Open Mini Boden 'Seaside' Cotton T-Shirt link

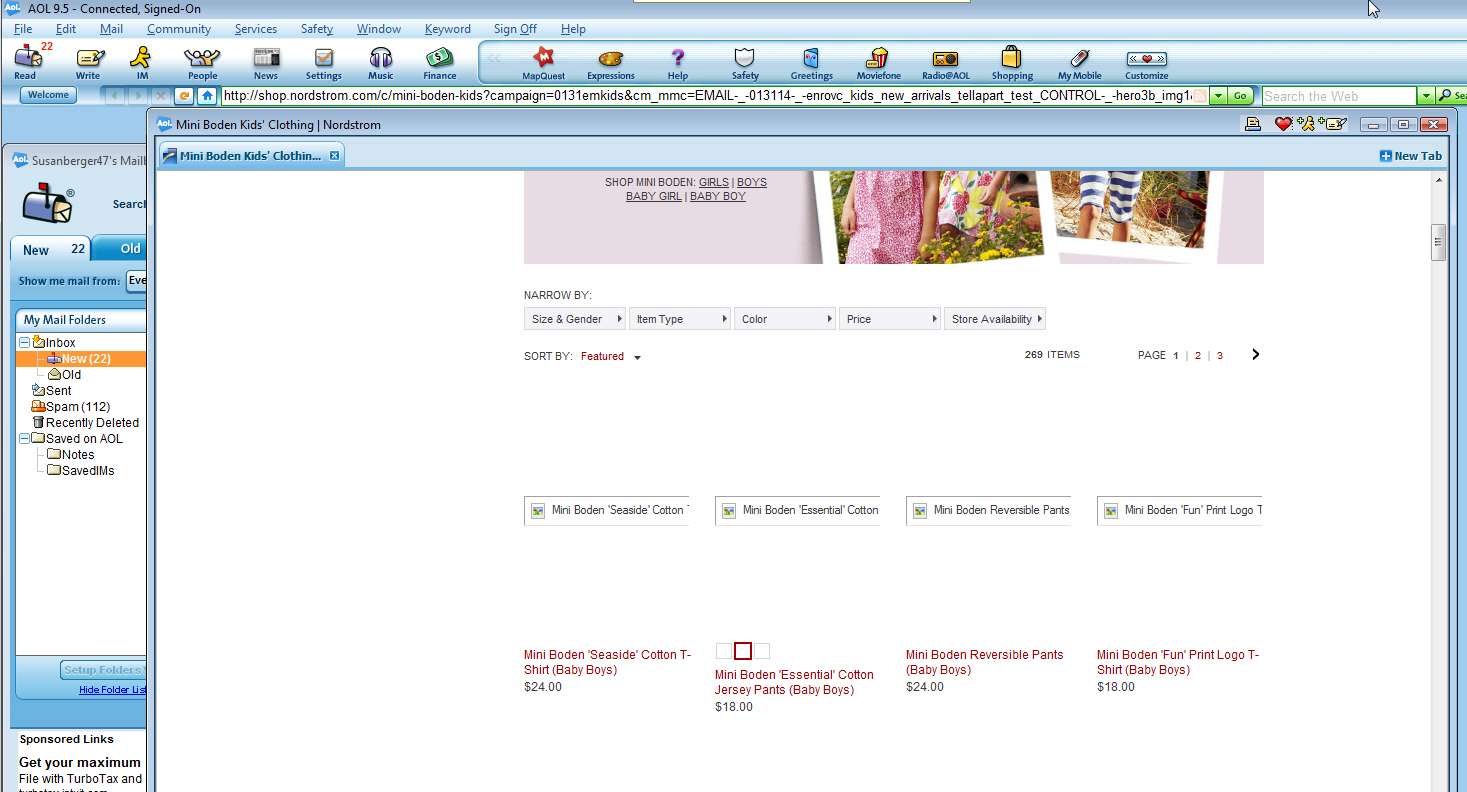[607, 662]
